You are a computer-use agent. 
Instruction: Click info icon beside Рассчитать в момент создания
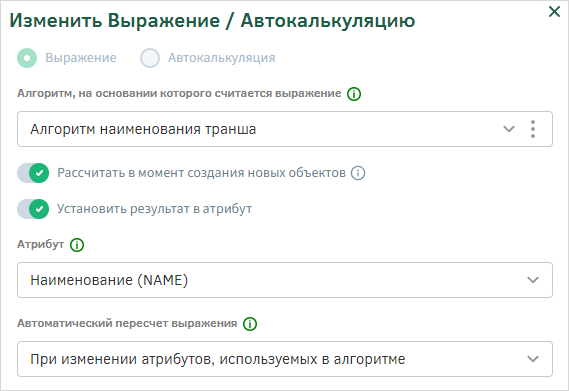tap(358, 173)
